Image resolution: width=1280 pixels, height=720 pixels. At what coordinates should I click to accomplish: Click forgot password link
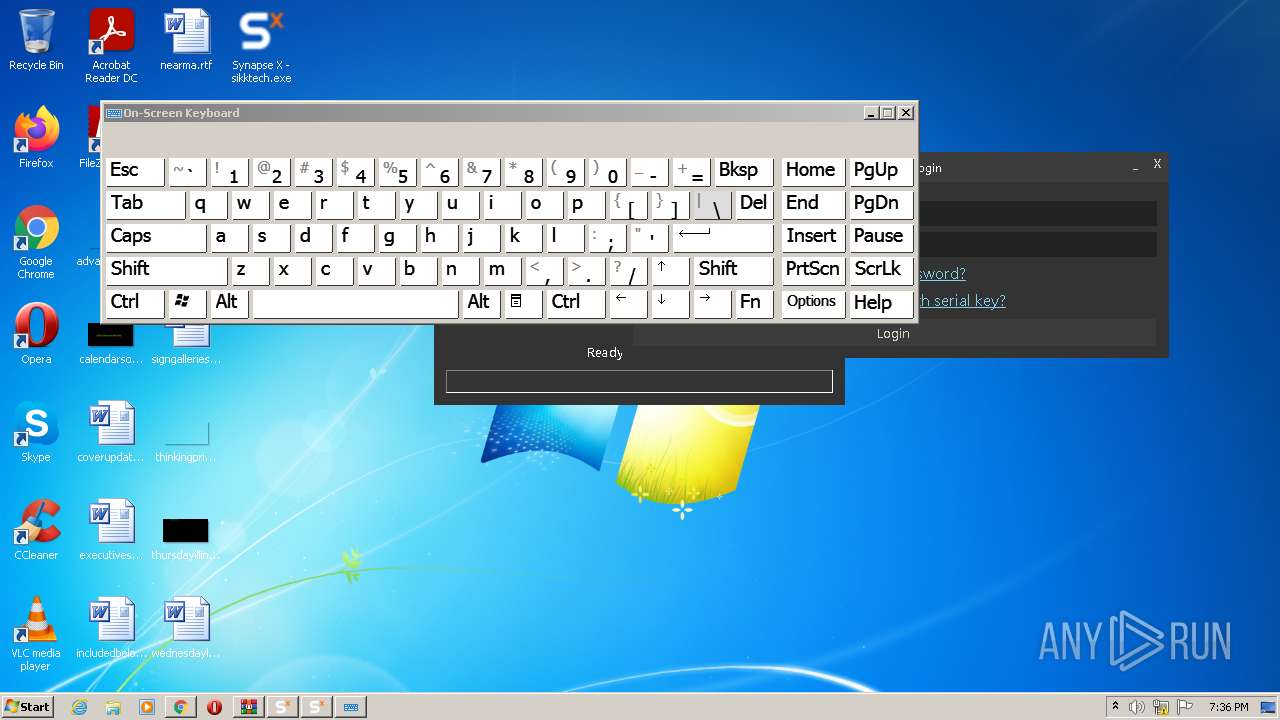[x=940, y=273]
